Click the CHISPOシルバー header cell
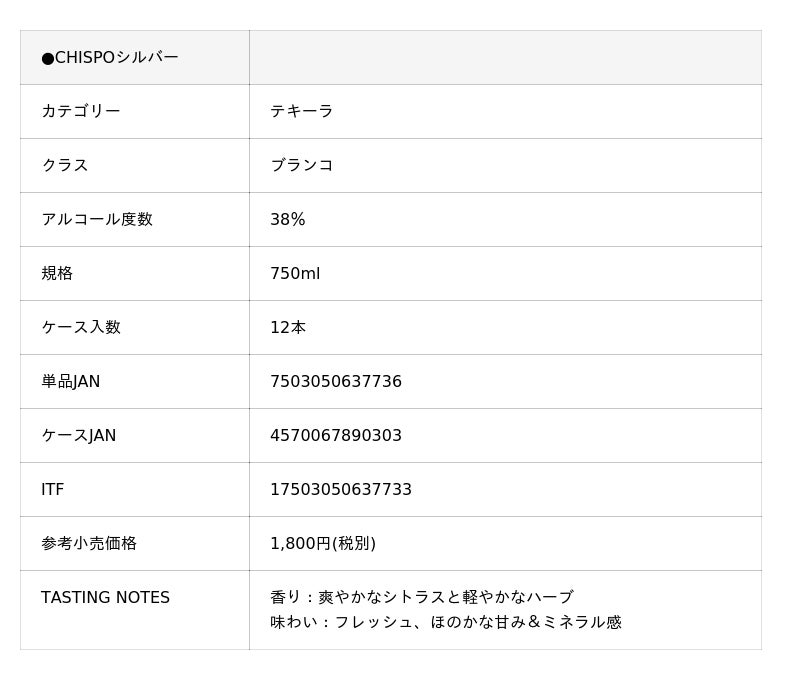This screenshot has width=800, height=680. pos(110,58)
